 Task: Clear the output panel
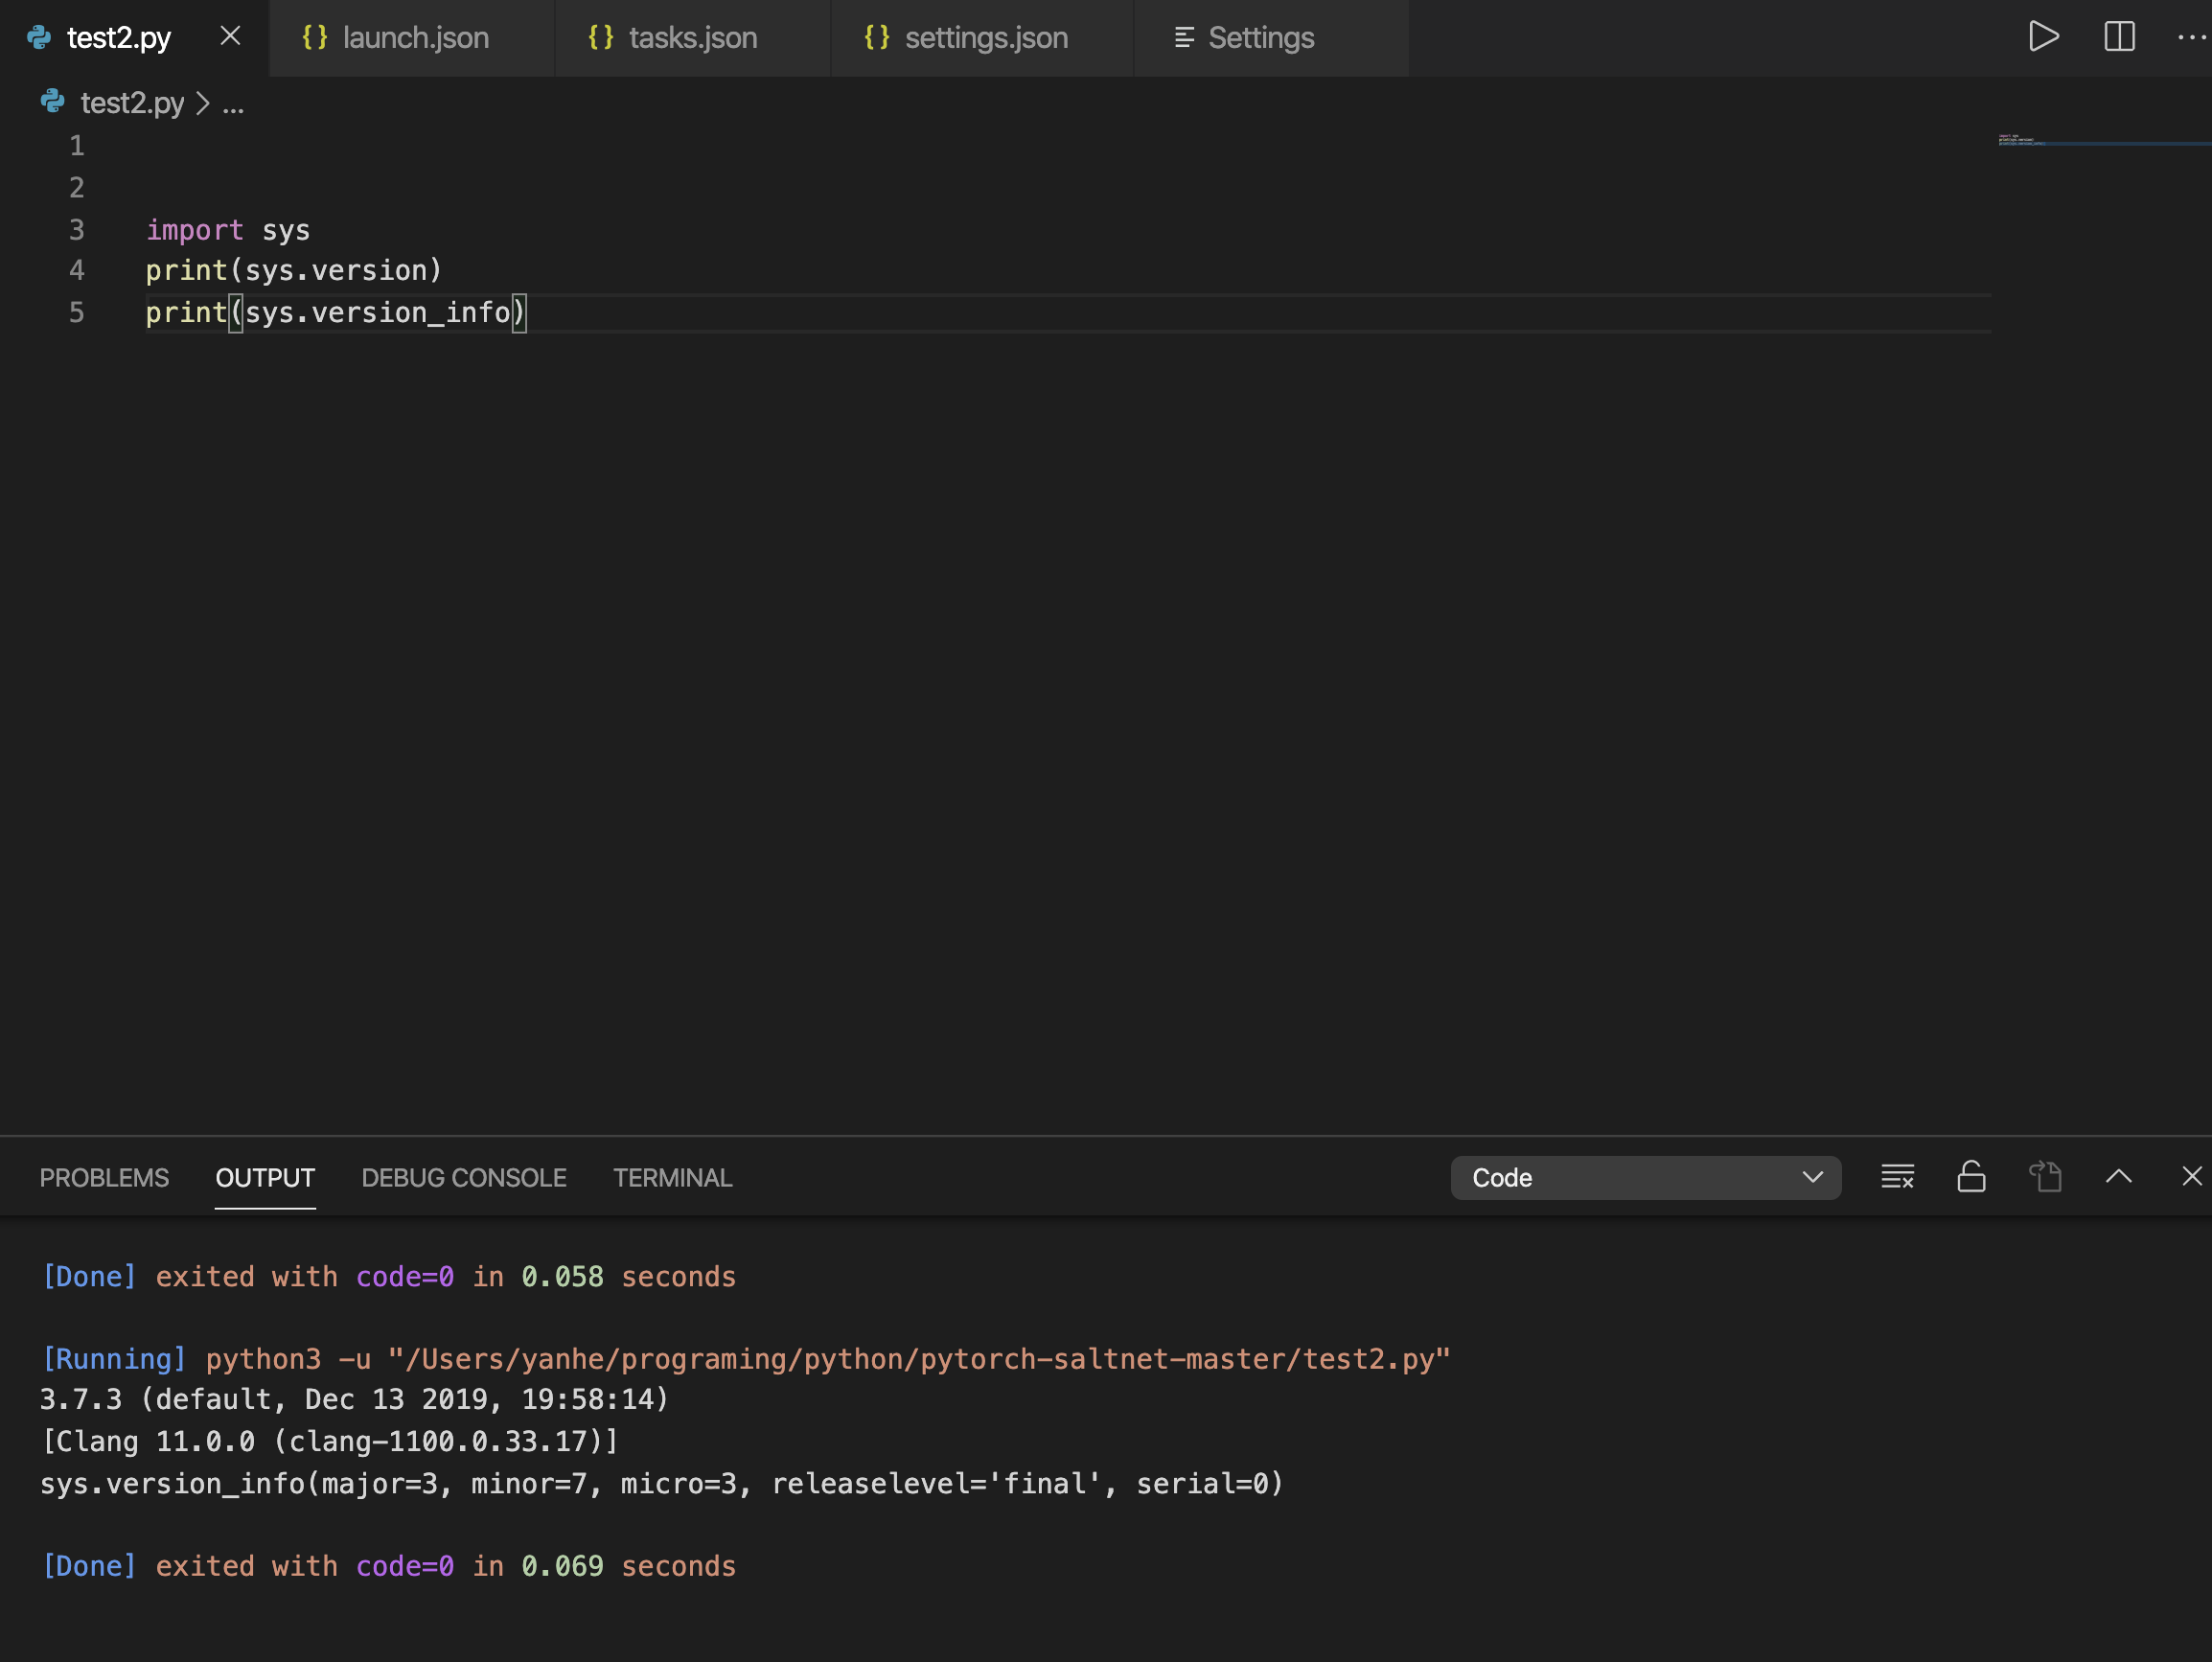tap(1896, 1177)
